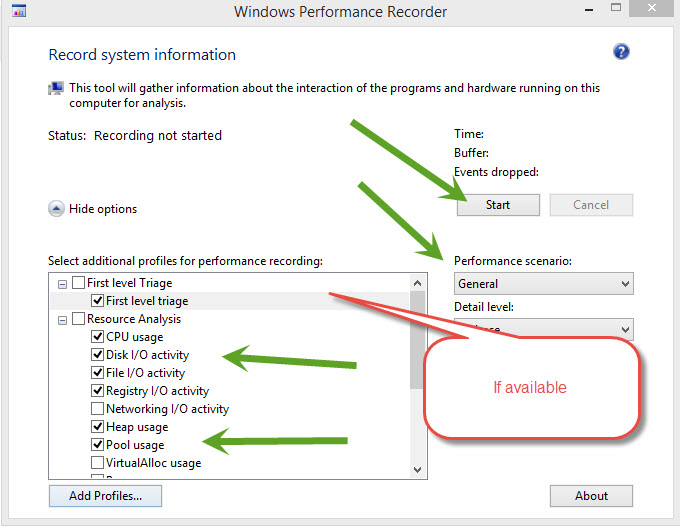The width and height of the screenshot is (680, 526).
Task: Collapse the Resource Analysis tree node
Action: tap(62, 320)
